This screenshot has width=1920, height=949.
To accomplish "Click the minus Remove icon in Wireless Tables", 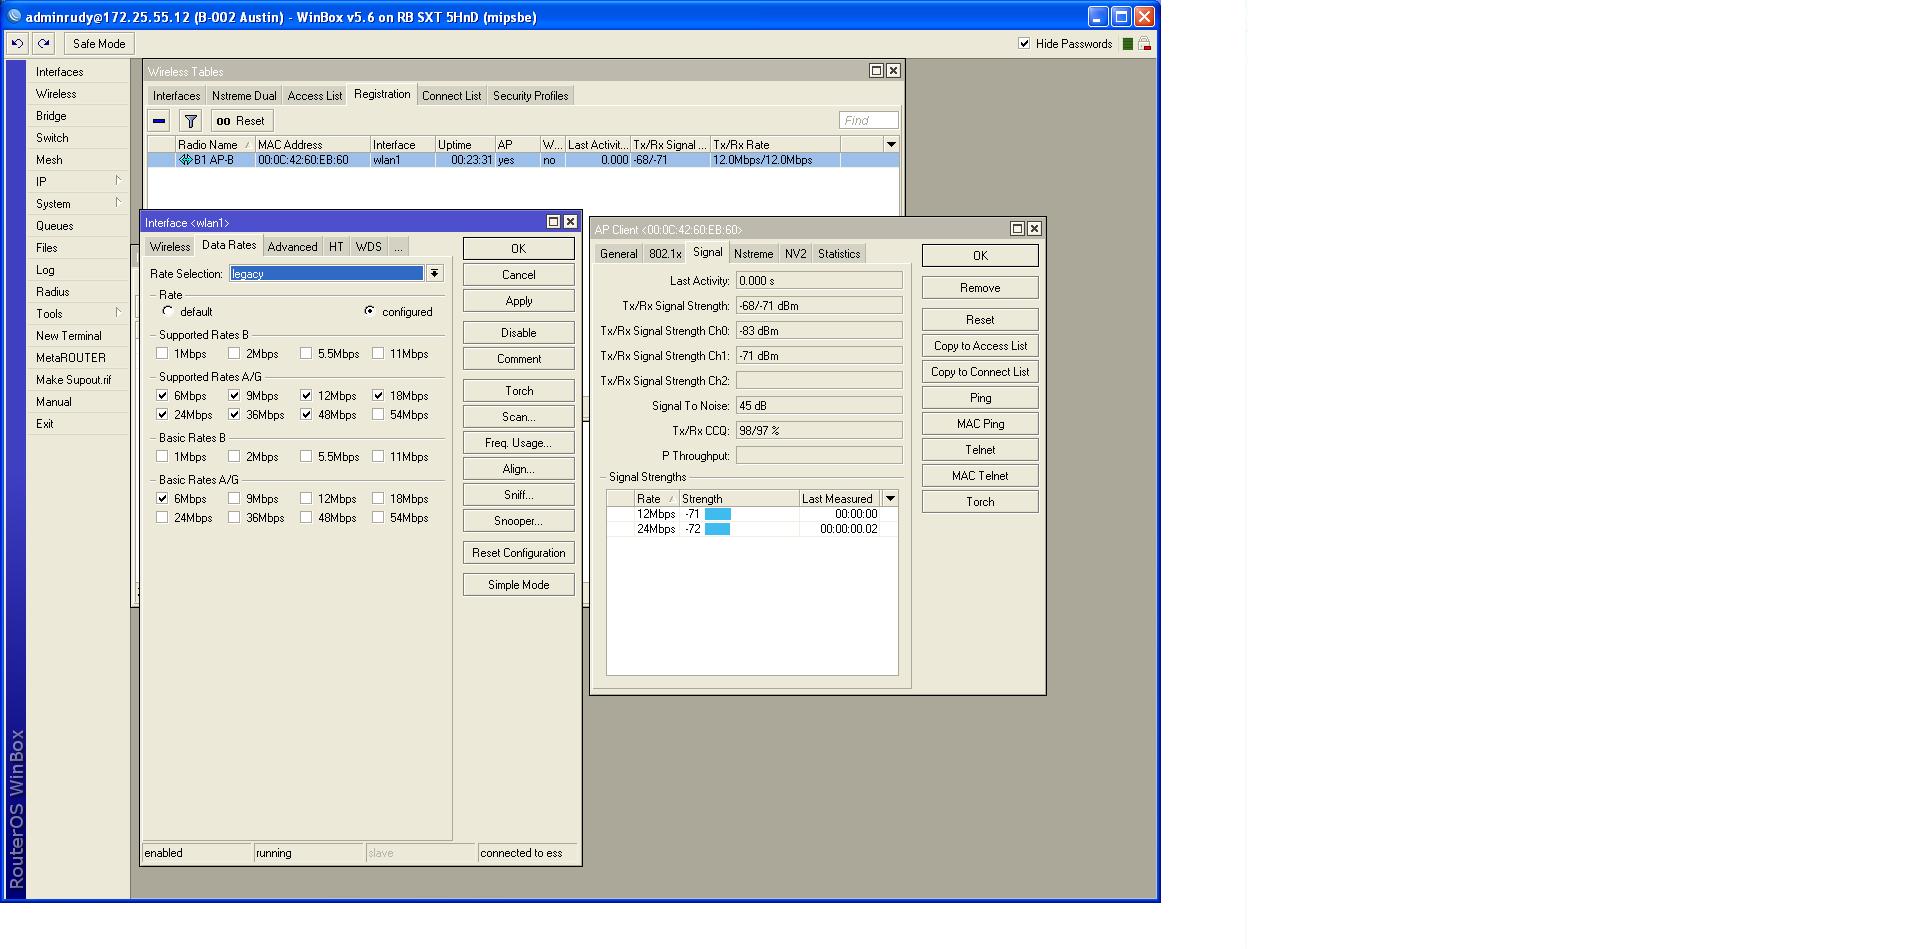I will coord(159,121).
